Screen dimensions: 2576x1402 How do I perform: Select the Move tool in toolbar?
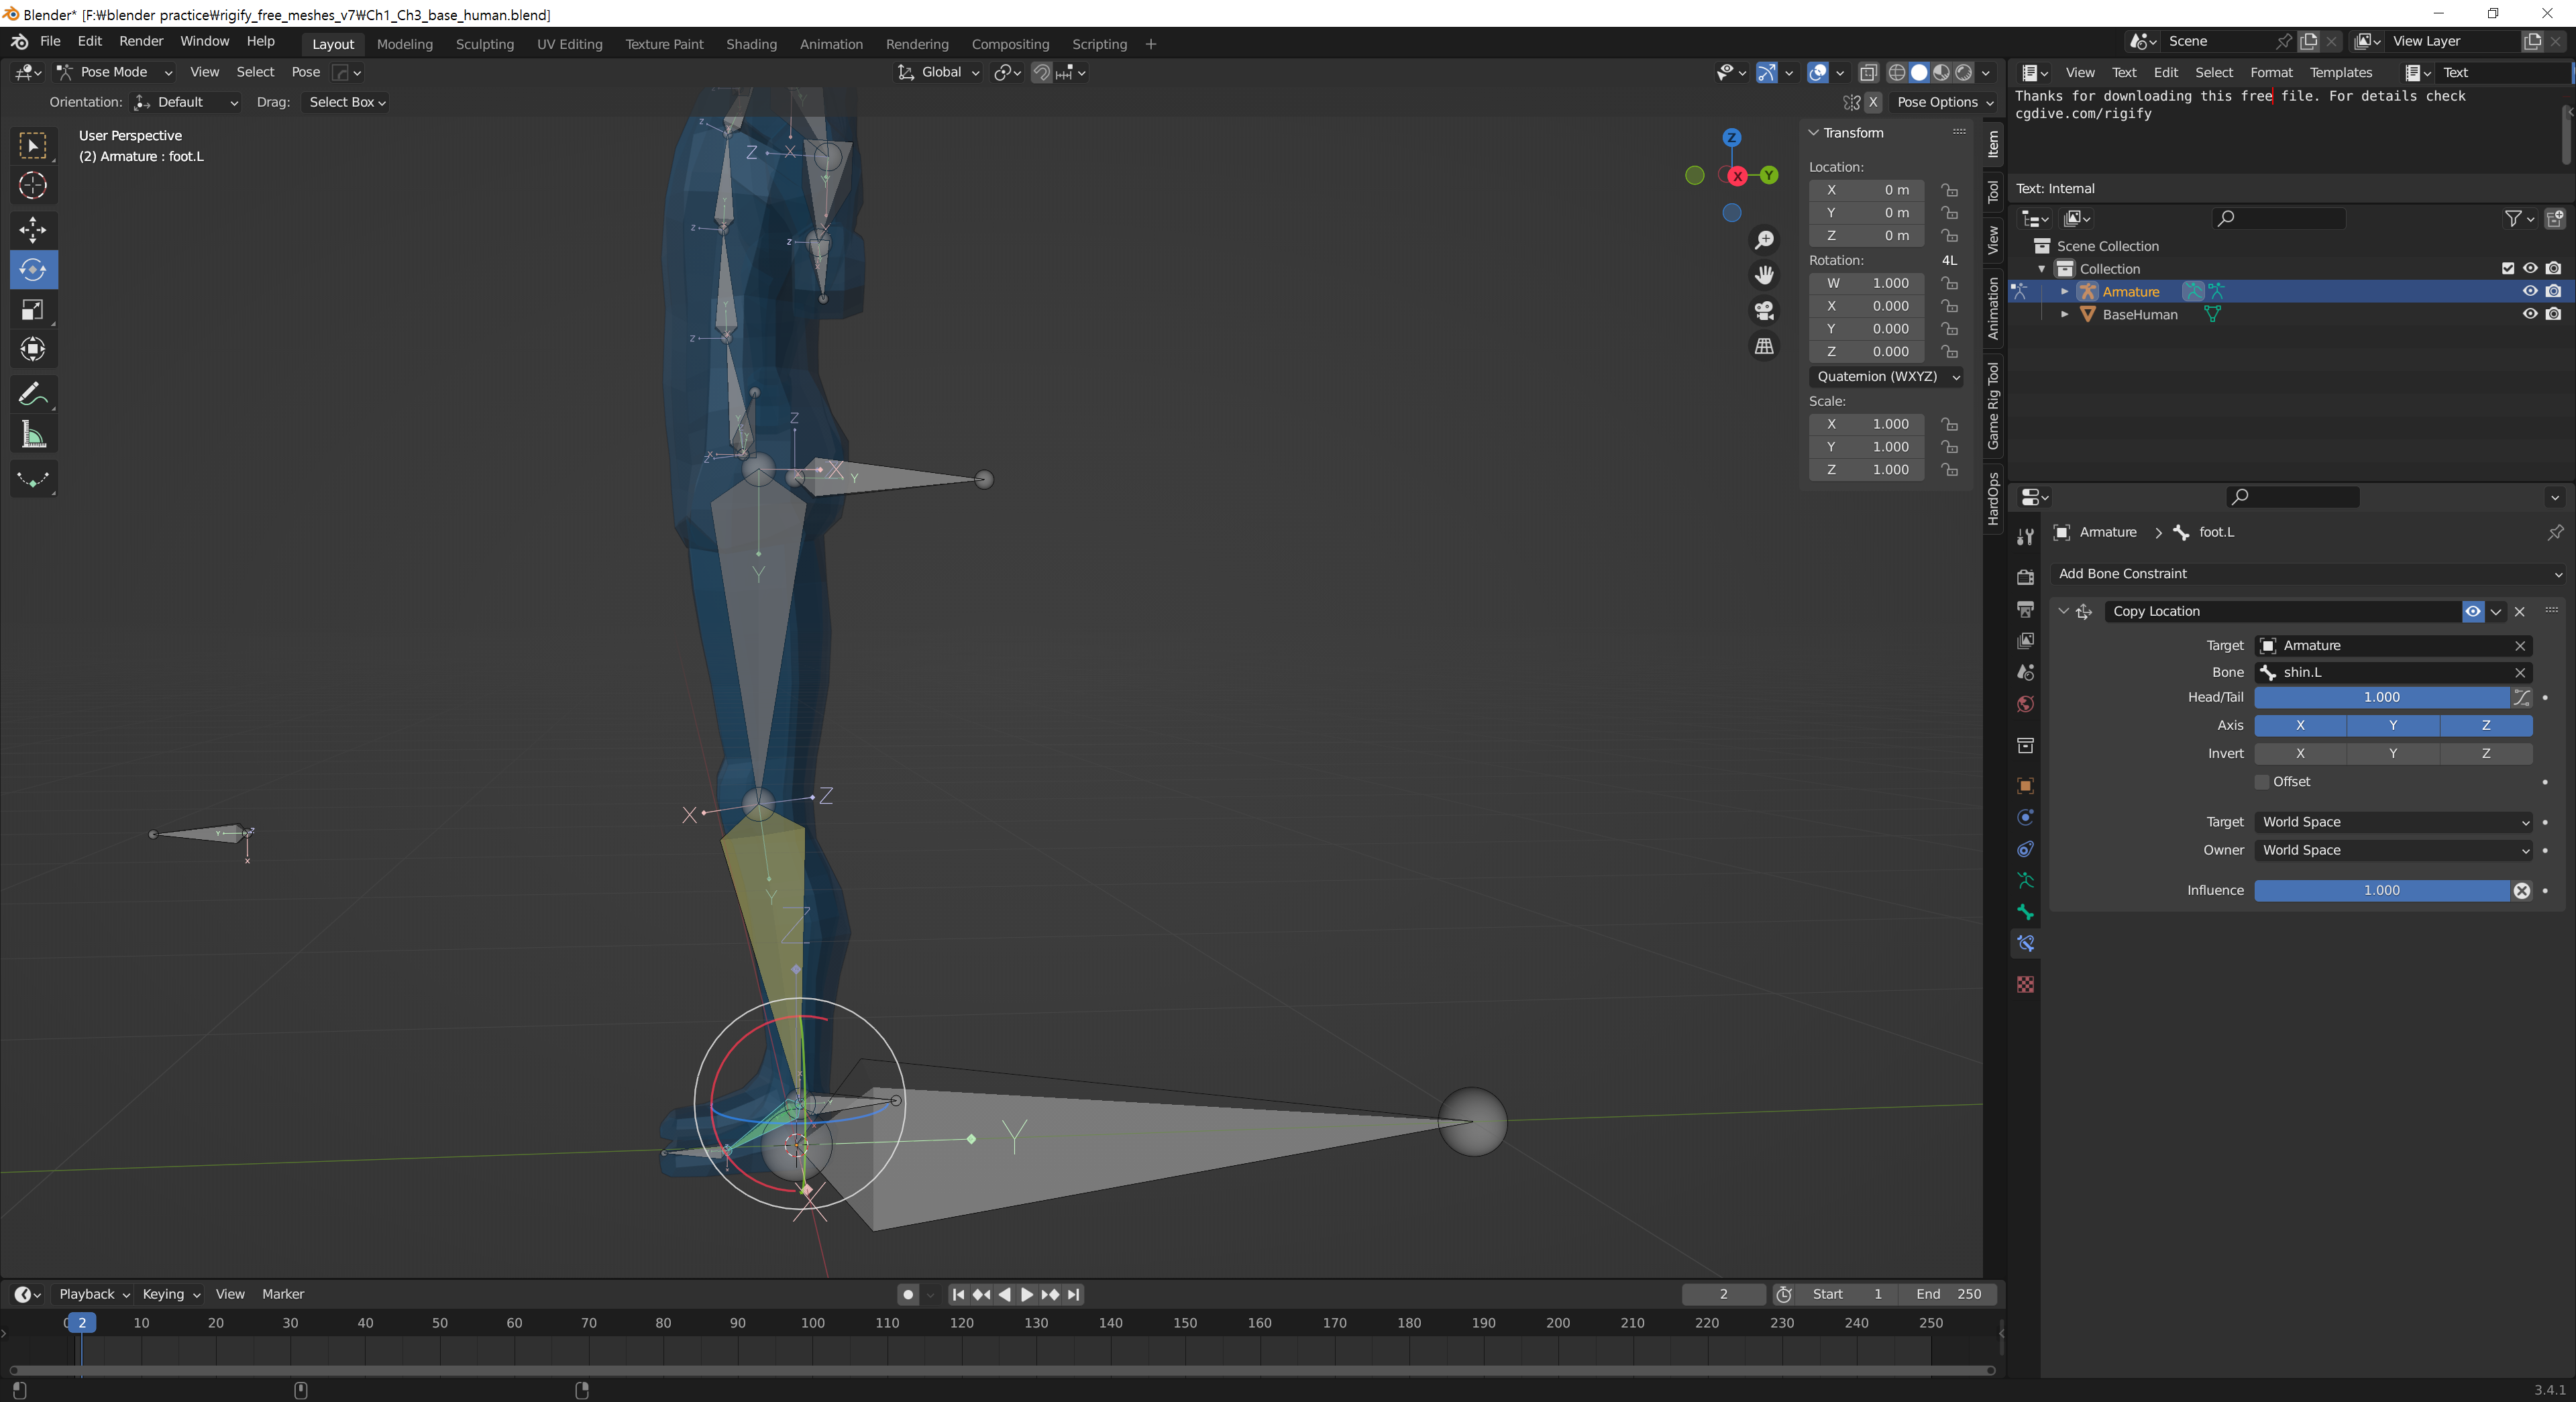(x=33, y=230)
